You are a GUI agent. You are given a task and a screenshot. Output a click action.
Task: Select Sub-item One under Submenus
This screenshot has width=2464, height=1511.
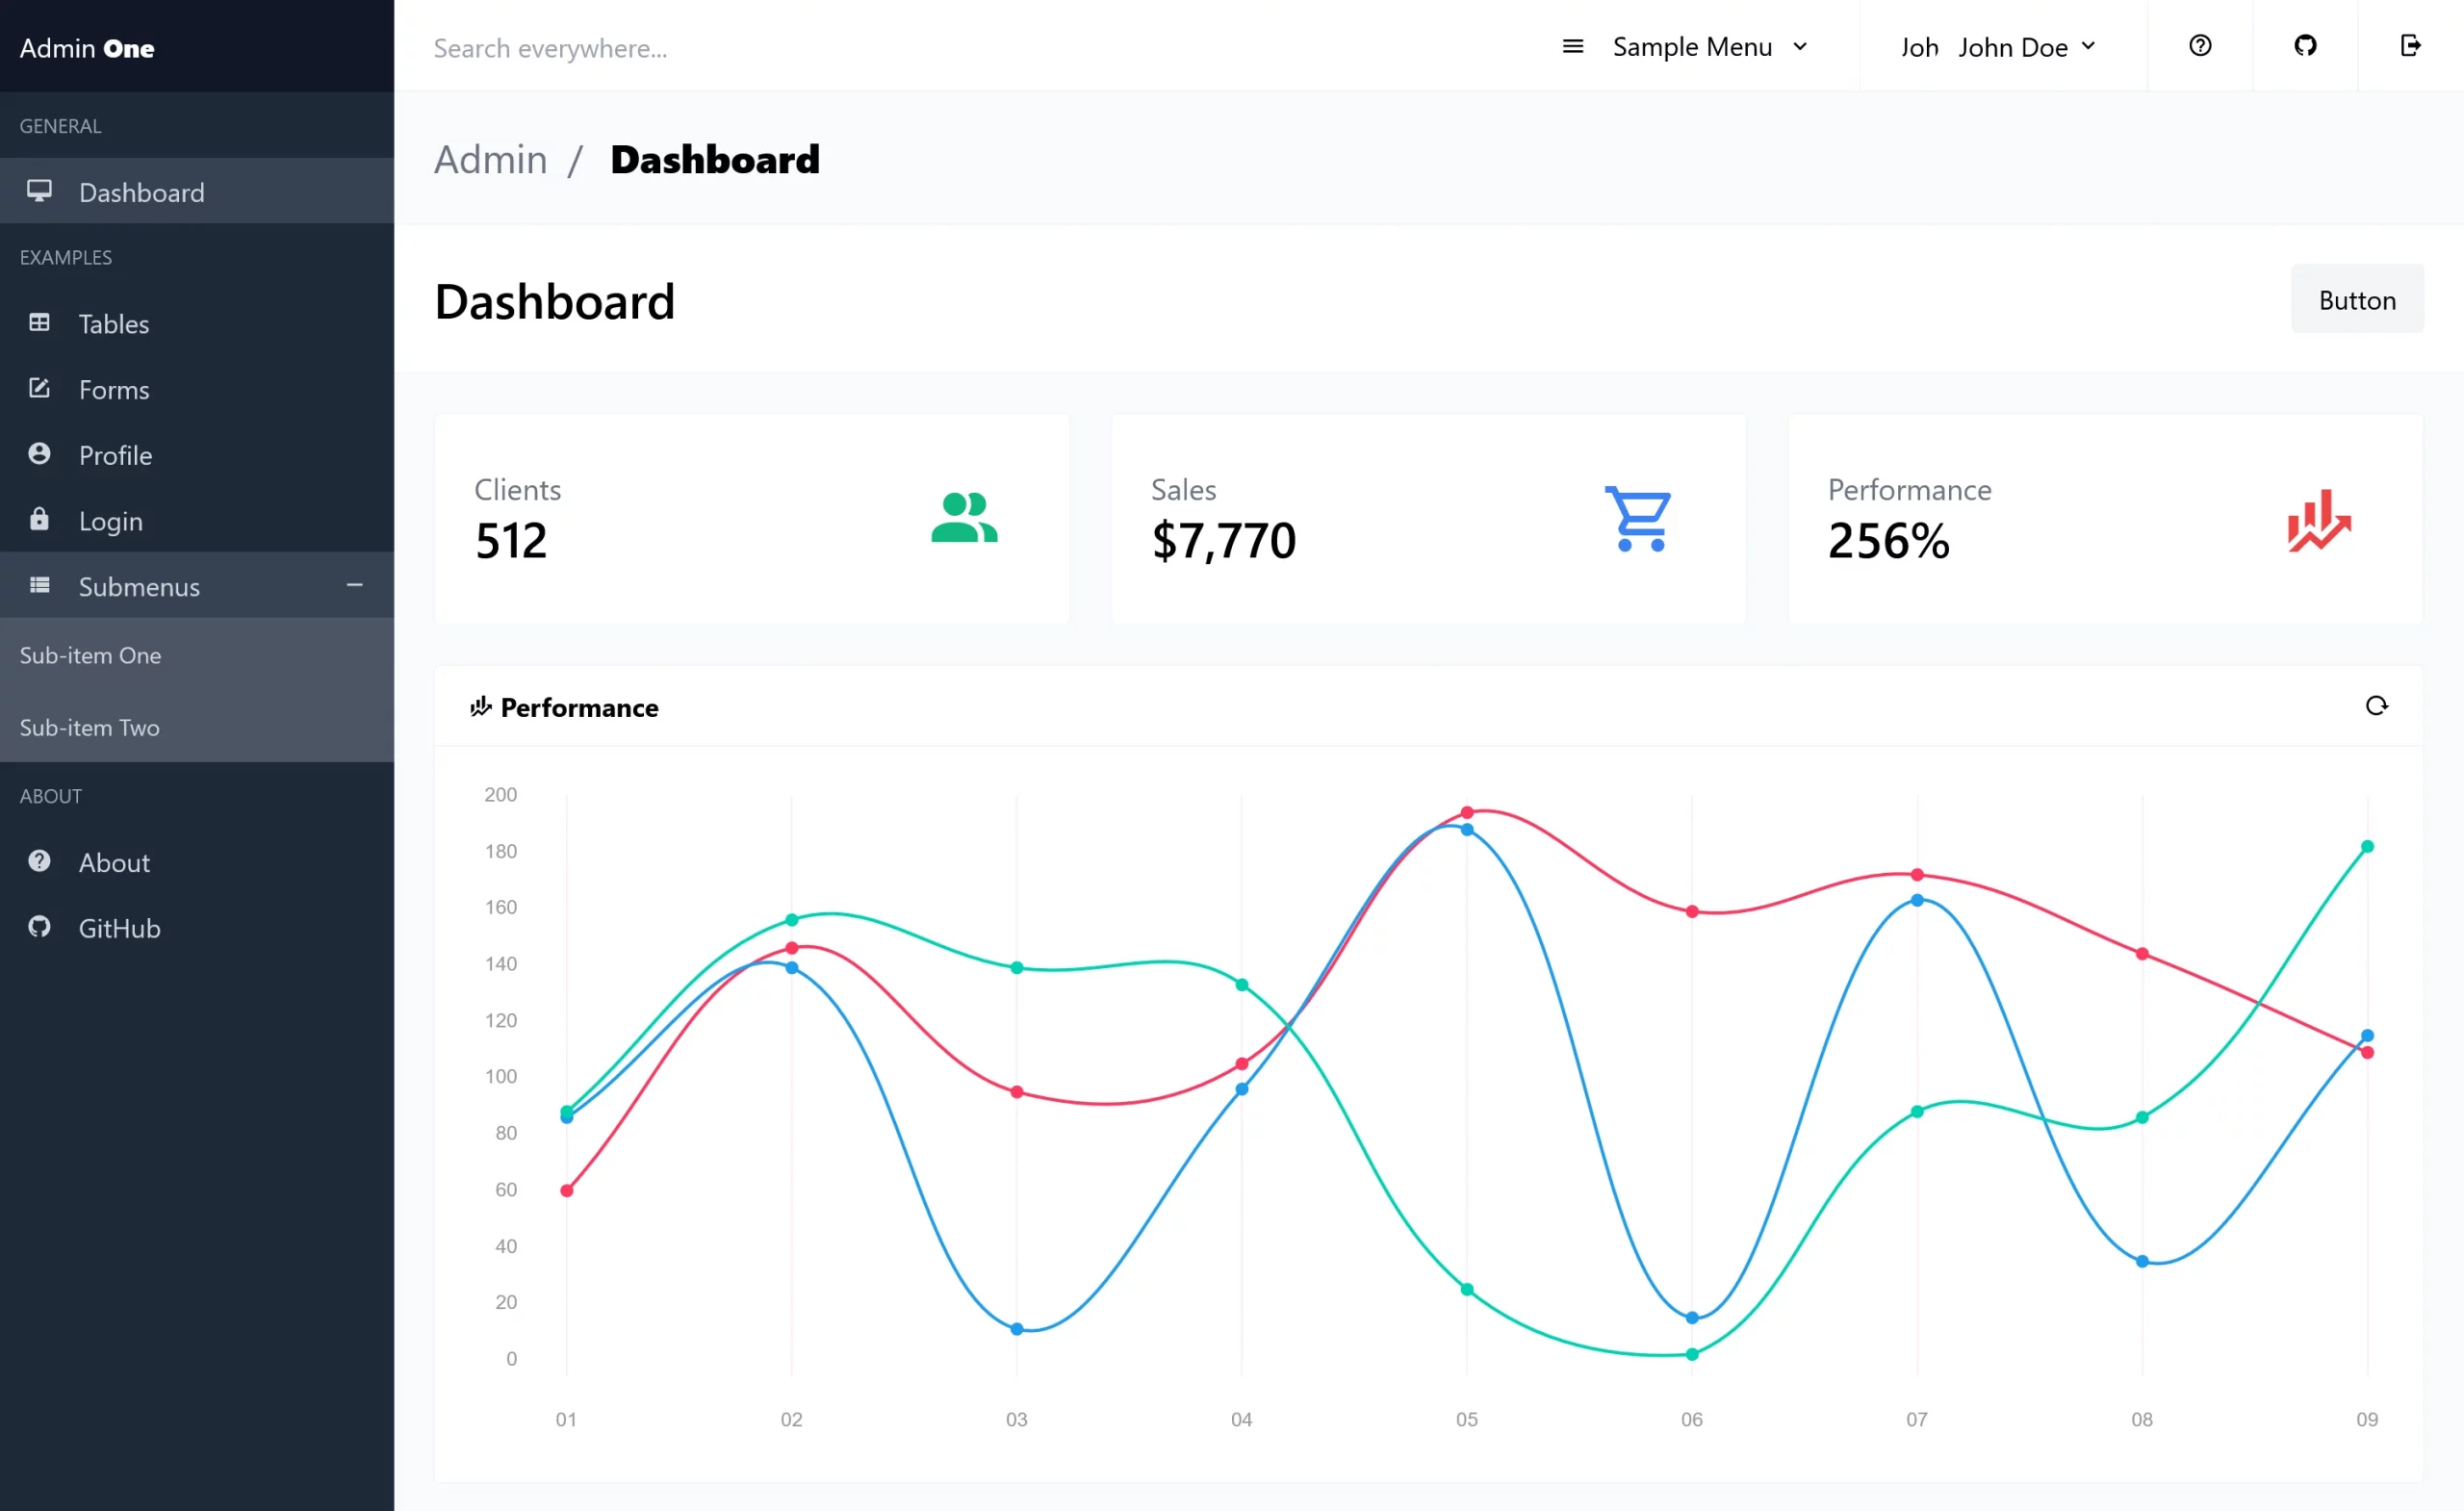(90, 655)
